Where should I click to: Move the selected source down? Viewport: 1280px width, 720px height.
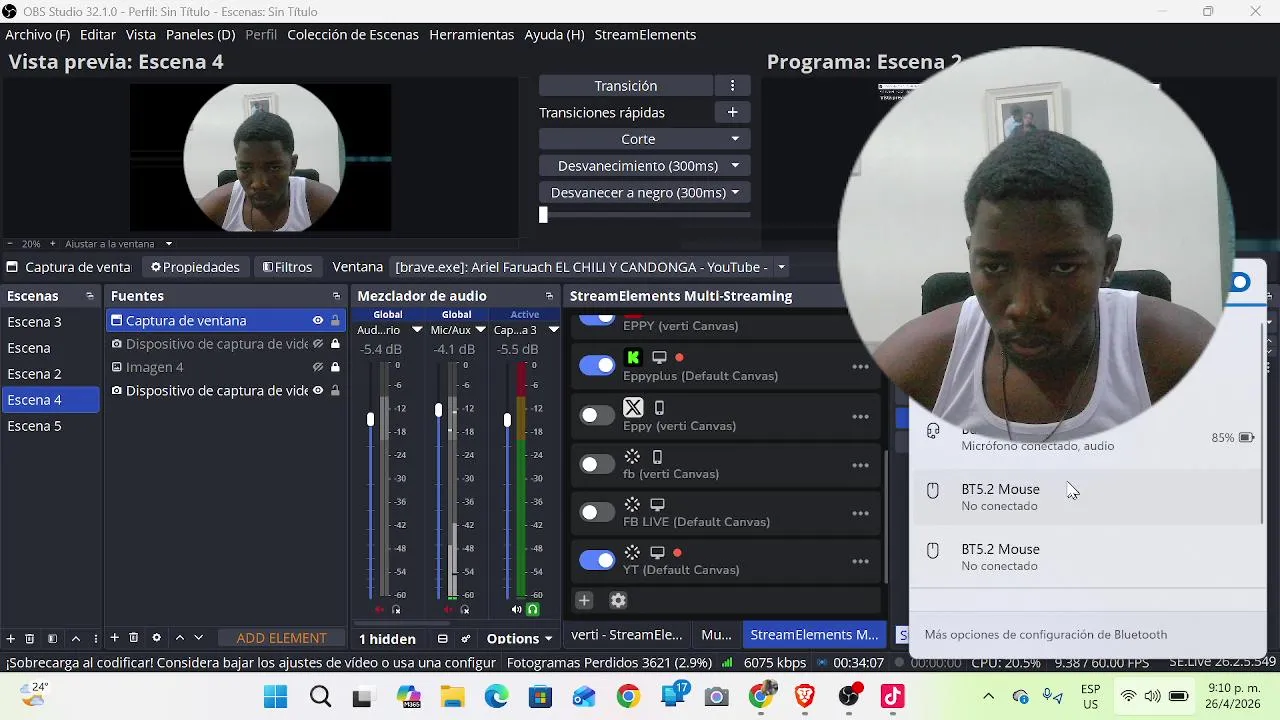(x=199, y=638)
